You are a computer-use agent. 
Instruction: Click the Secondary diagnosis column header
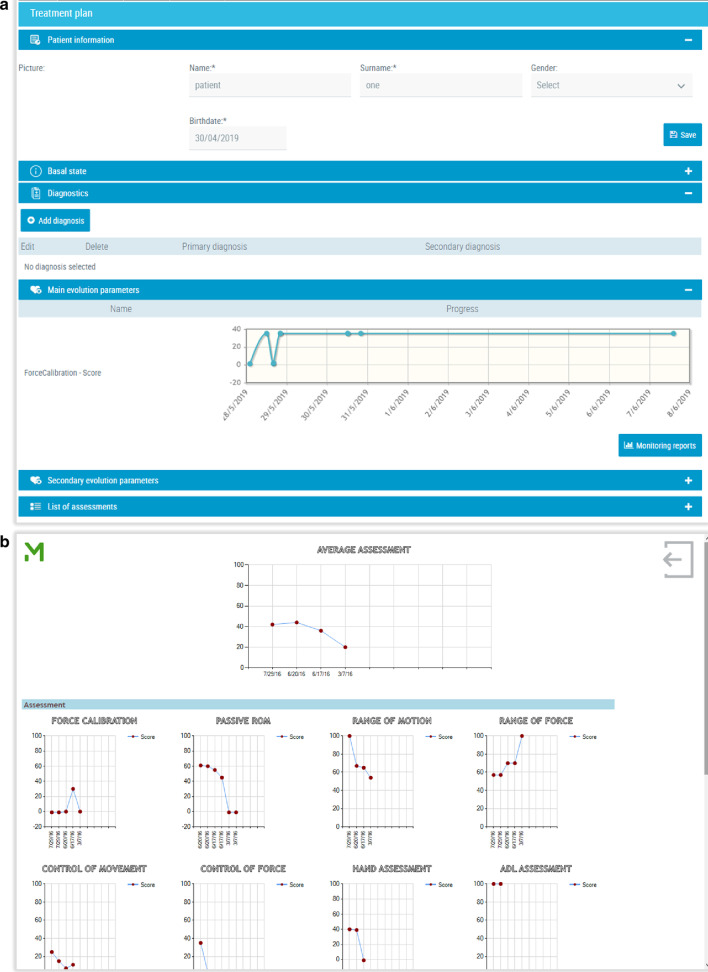(x=462, y=247)
